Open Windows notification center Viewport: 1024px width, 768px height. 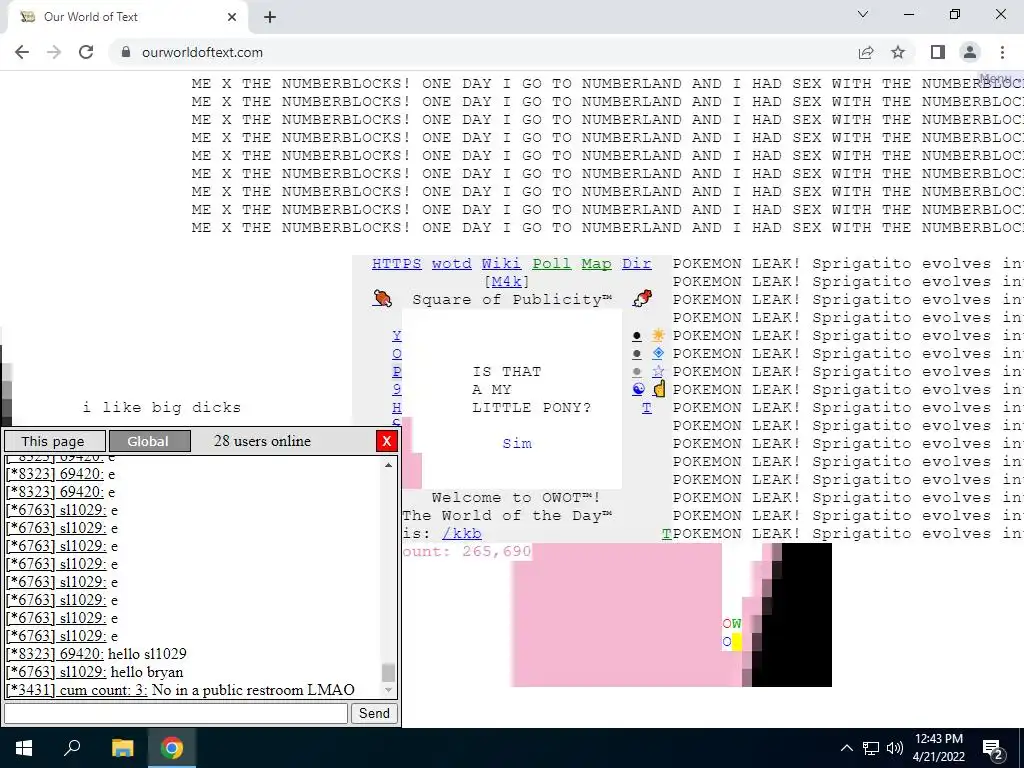(x=993, y=748)
